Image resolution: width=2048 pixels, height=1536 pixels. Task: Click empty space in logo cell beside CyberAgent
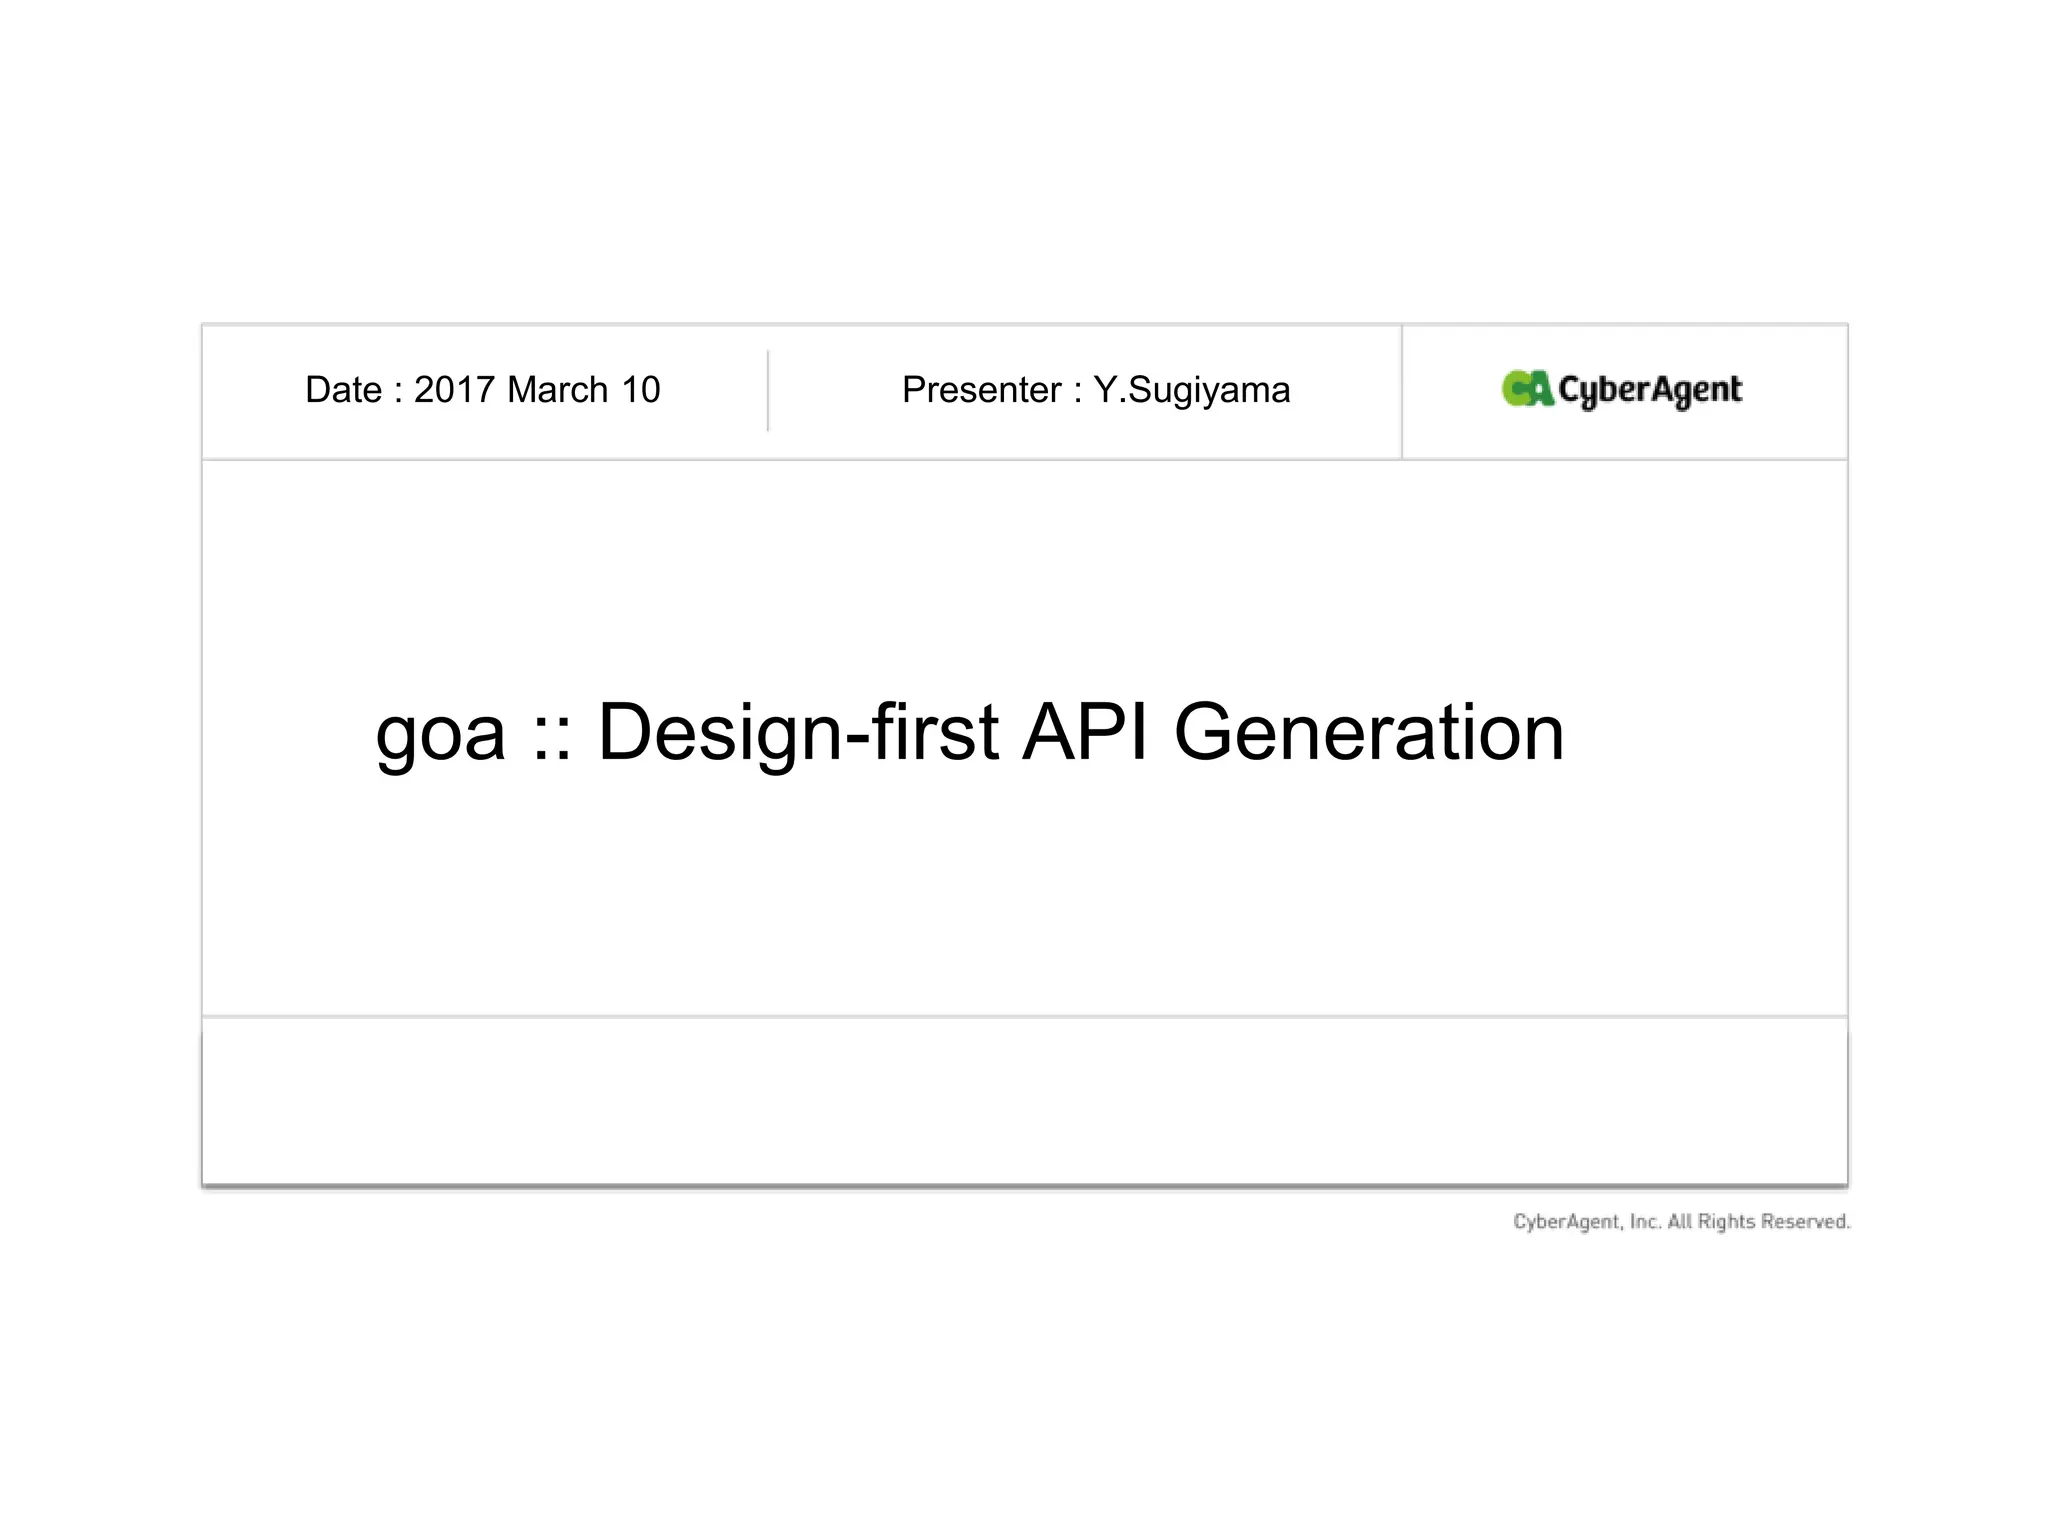click(x=1795, y=391)
